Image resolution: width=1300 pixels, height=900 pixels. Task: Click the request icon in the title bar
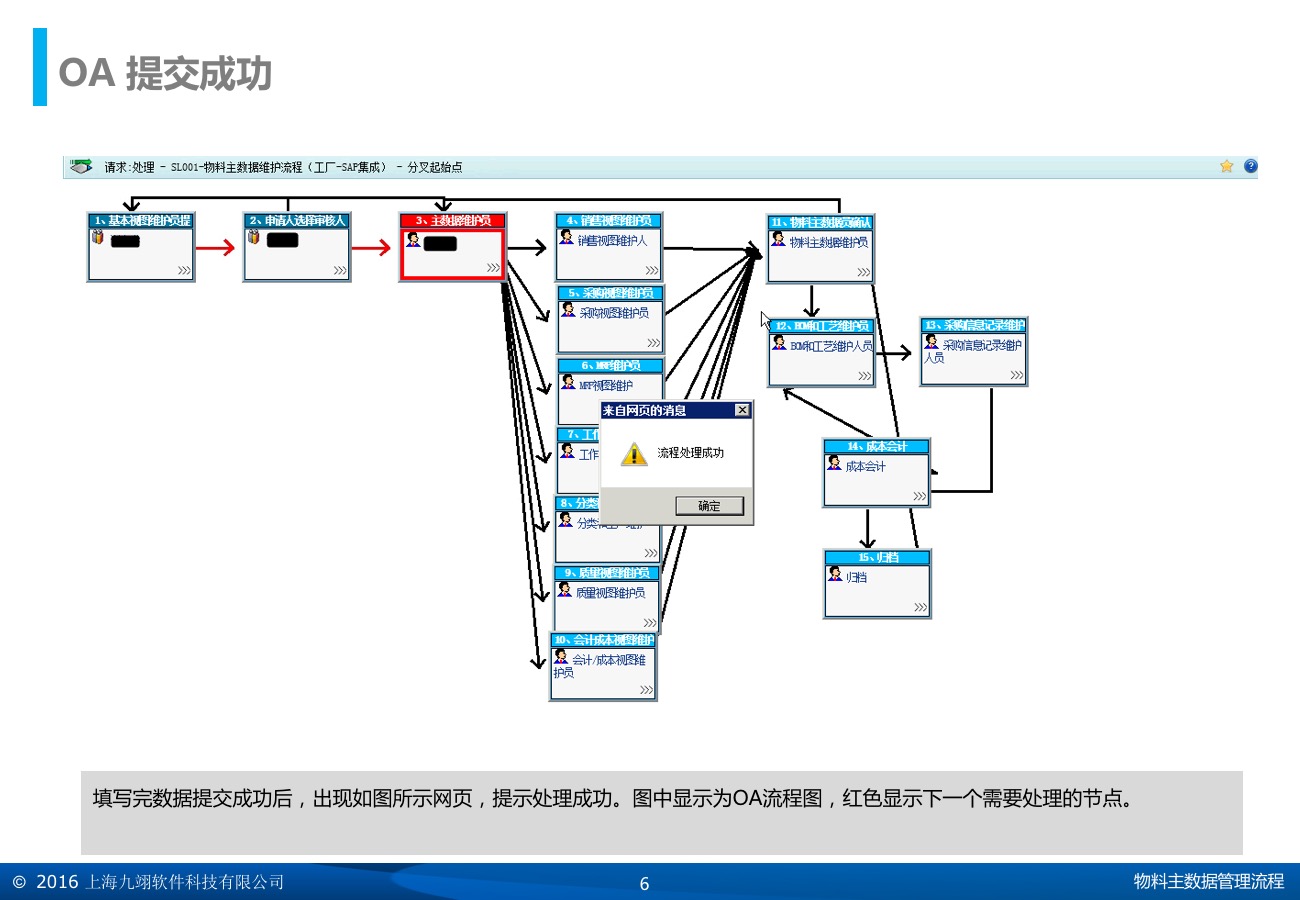81,167
